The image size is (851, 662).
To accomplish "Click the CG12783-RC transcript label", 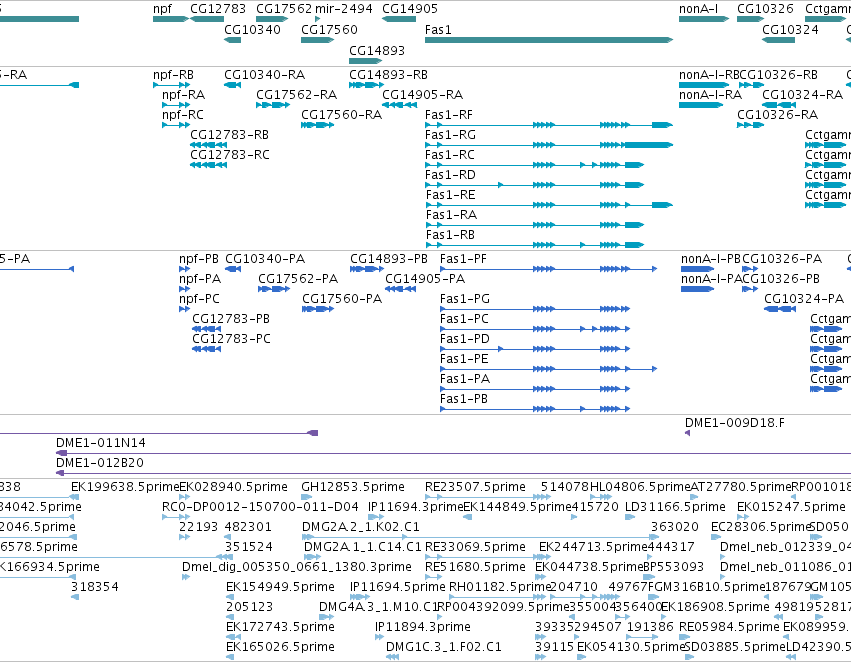I will pos(230,155).
